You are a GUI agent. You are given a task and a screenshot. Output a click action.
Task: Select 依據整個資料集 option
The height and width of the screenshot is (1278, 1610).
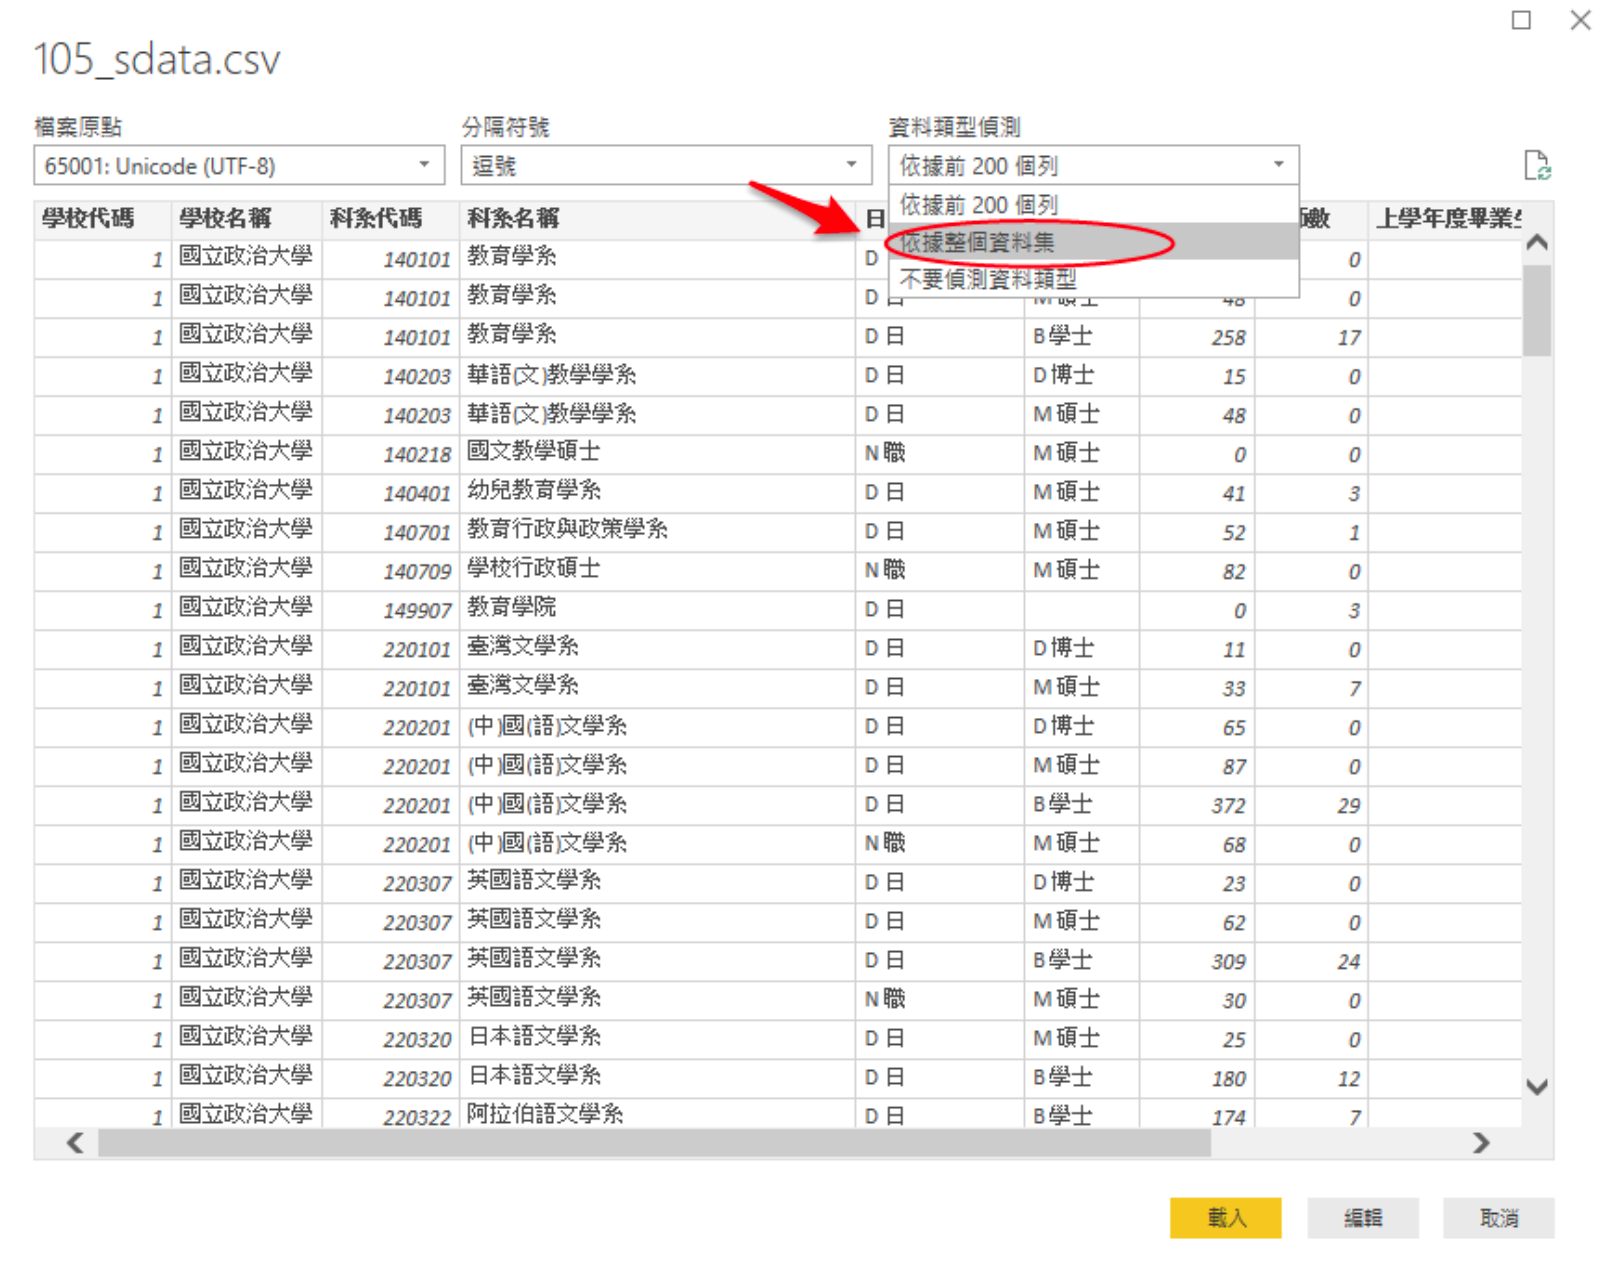tap(1094, 241)
